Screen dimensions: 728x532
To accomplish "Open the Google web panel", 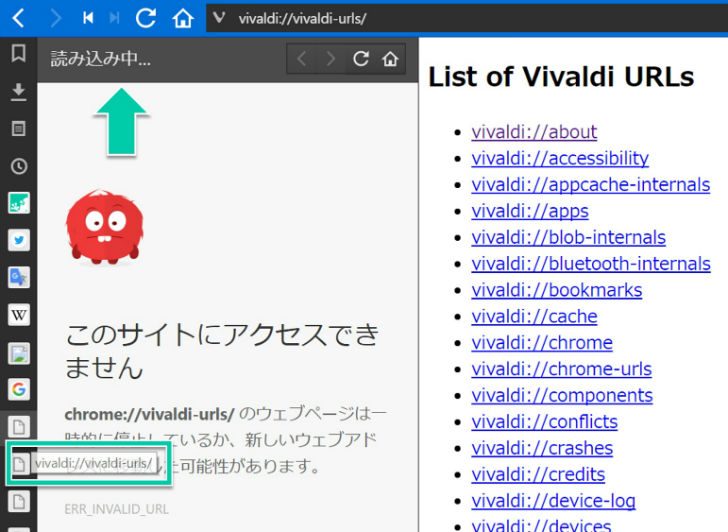I will point(19,389).
